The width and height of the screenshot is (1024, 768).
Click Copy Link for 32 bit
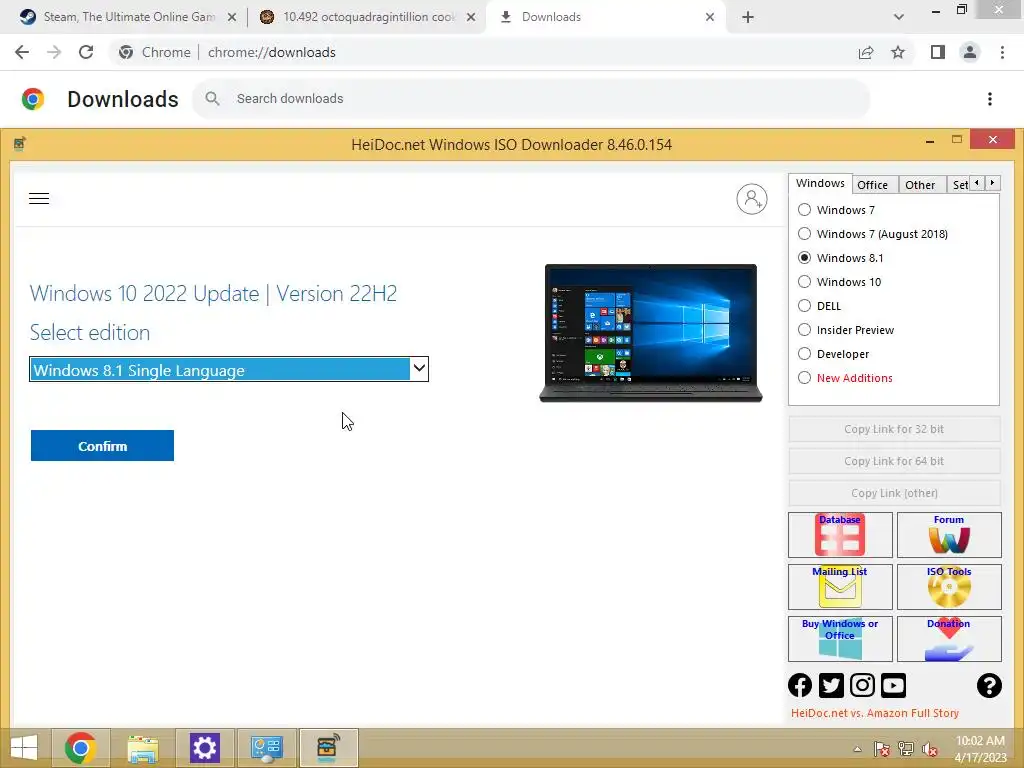(894, 429)
